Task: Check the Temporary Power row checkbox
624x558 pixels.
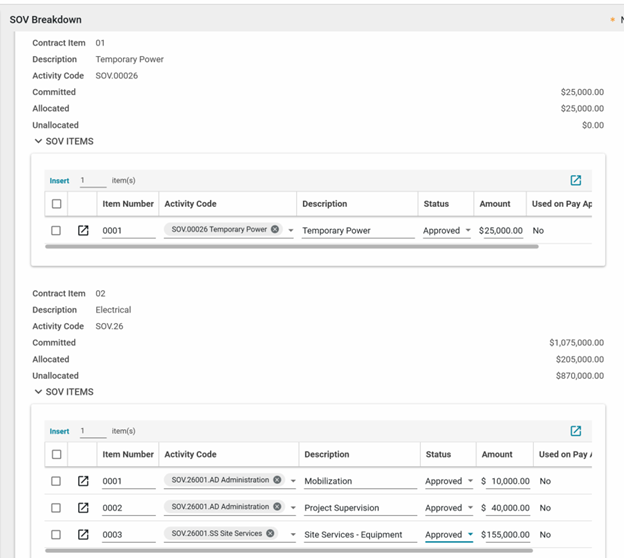Action: tap(56, 231)
